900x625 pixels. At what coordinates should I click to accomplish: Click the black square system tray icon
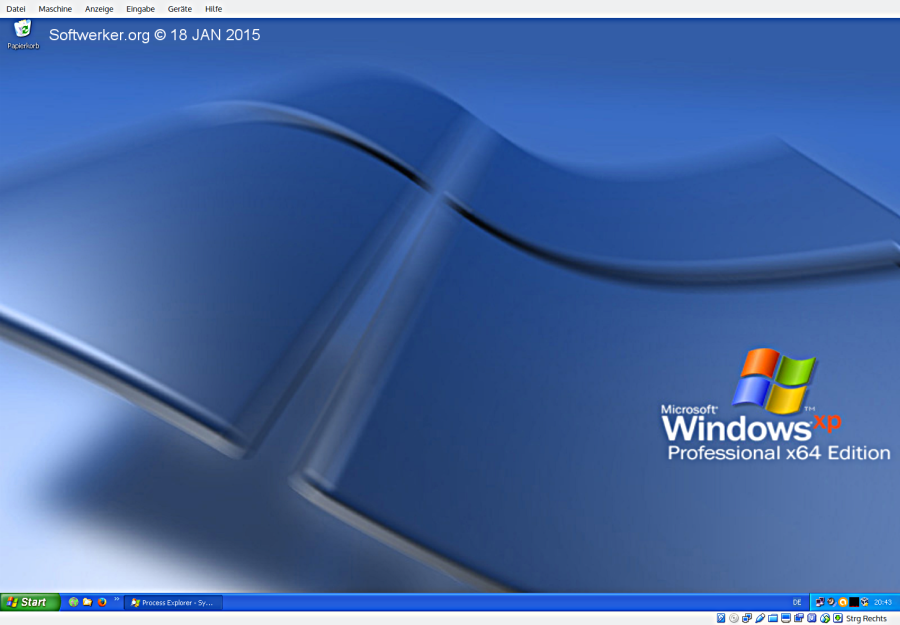[x=854, y=602]
